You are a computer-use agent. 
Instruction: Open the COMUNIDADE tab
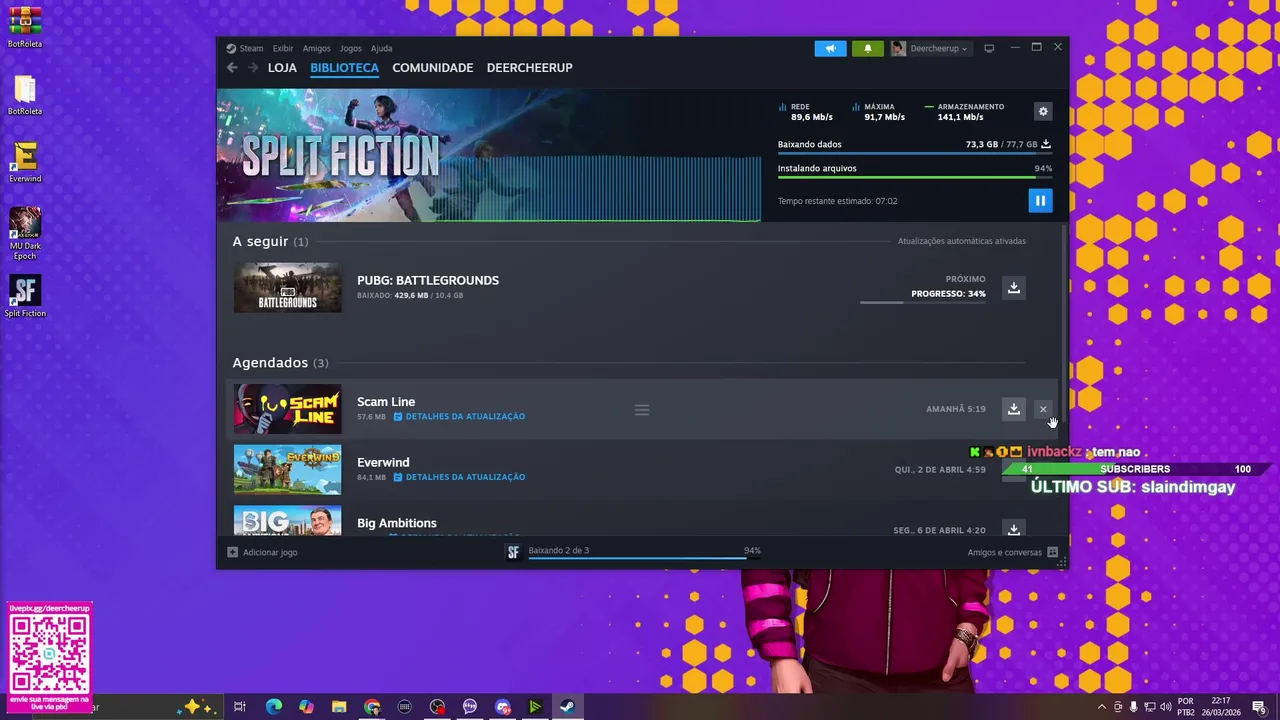[432, 68]
